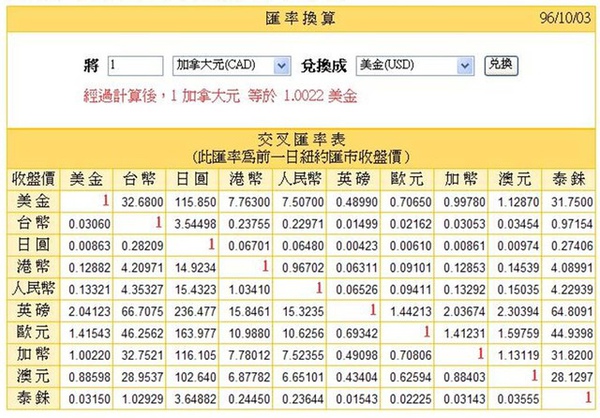
Task: Click the 澳元 row label
Action: [x=33, y=376]
